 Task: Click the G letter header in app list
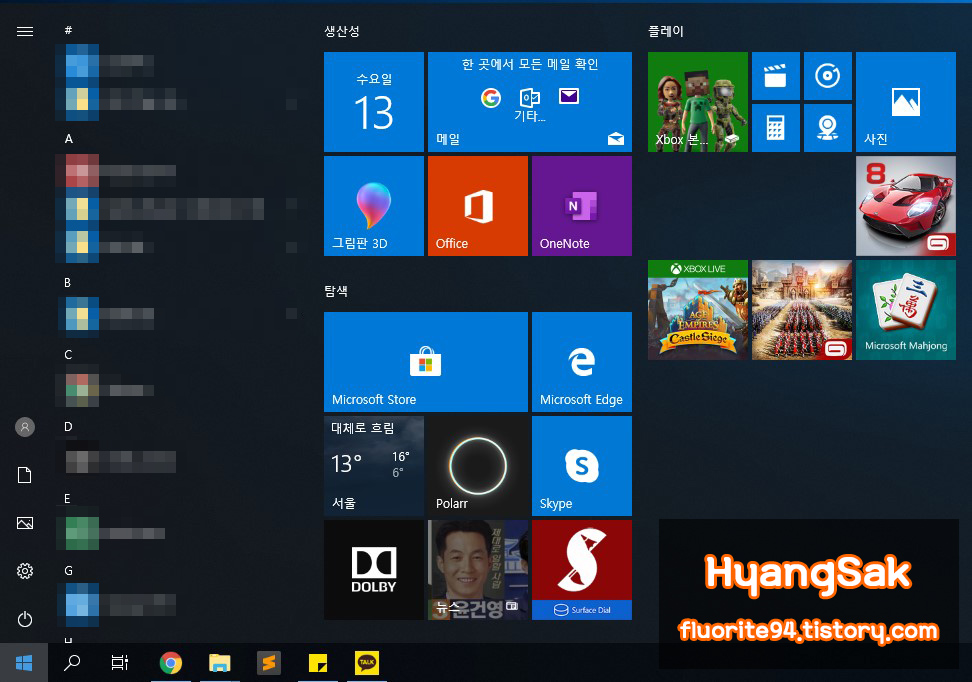coord(68,570)
